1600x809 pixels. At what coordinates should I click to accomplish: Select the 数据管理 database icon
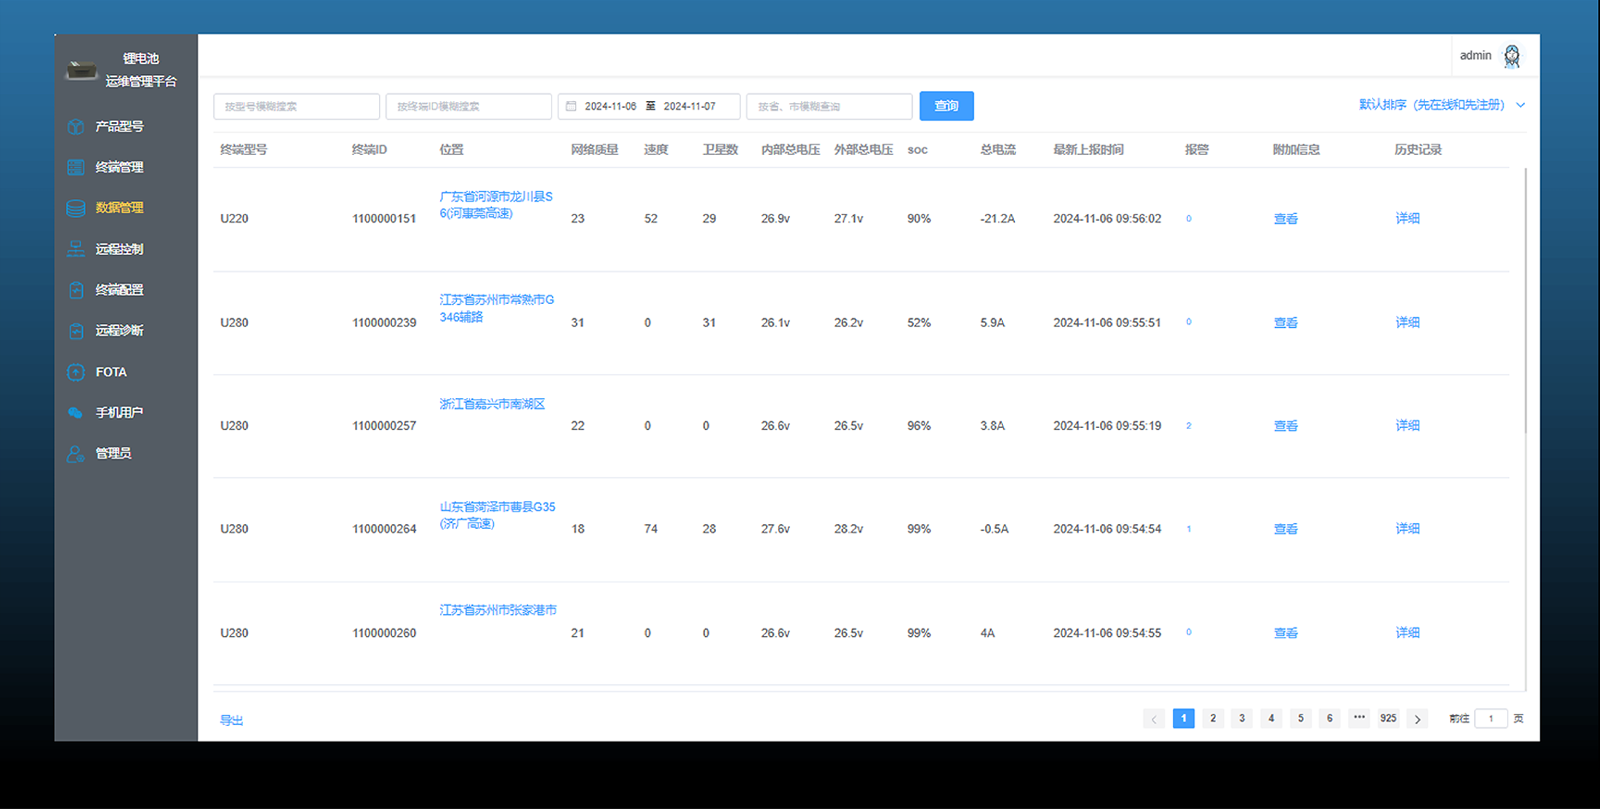click(x=76, y=208)
